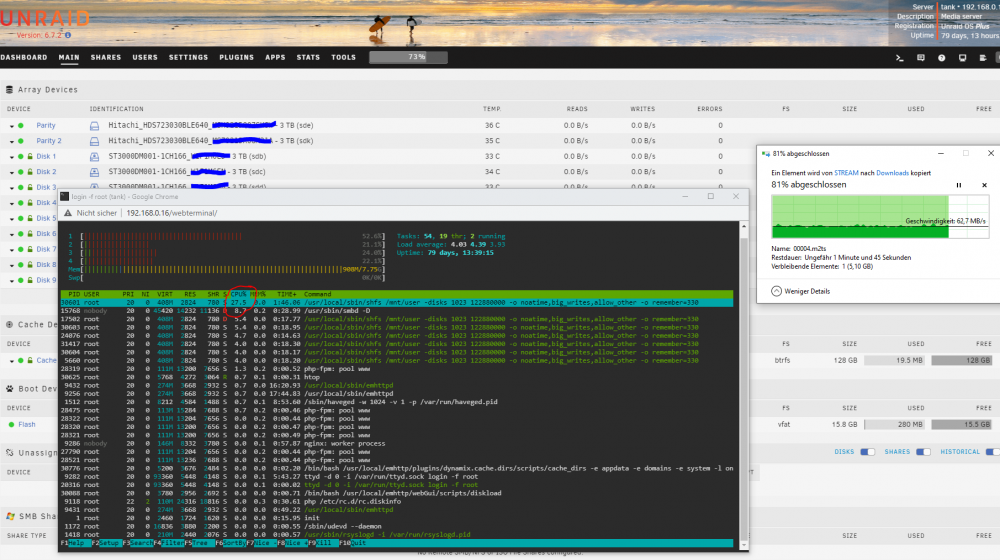Collapse details with Weniger Details
This screenshot has height=560, width=1000.
tap(801, 291)
